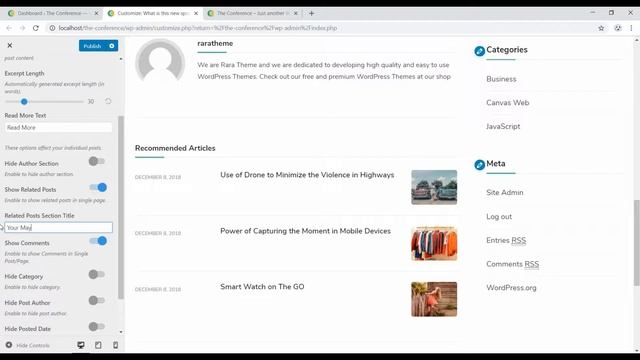Edit the Meta widget via pencil icon
The height and width of the screenshot is (360, 640).
pyautogui.click(x=480, y=165)
